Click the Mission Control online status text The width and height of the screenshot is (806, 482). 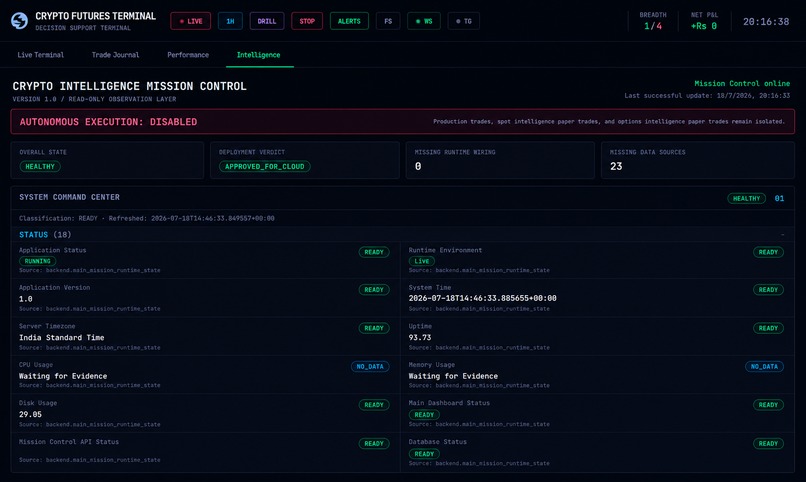pyautogui.click(x=742, y=83)
